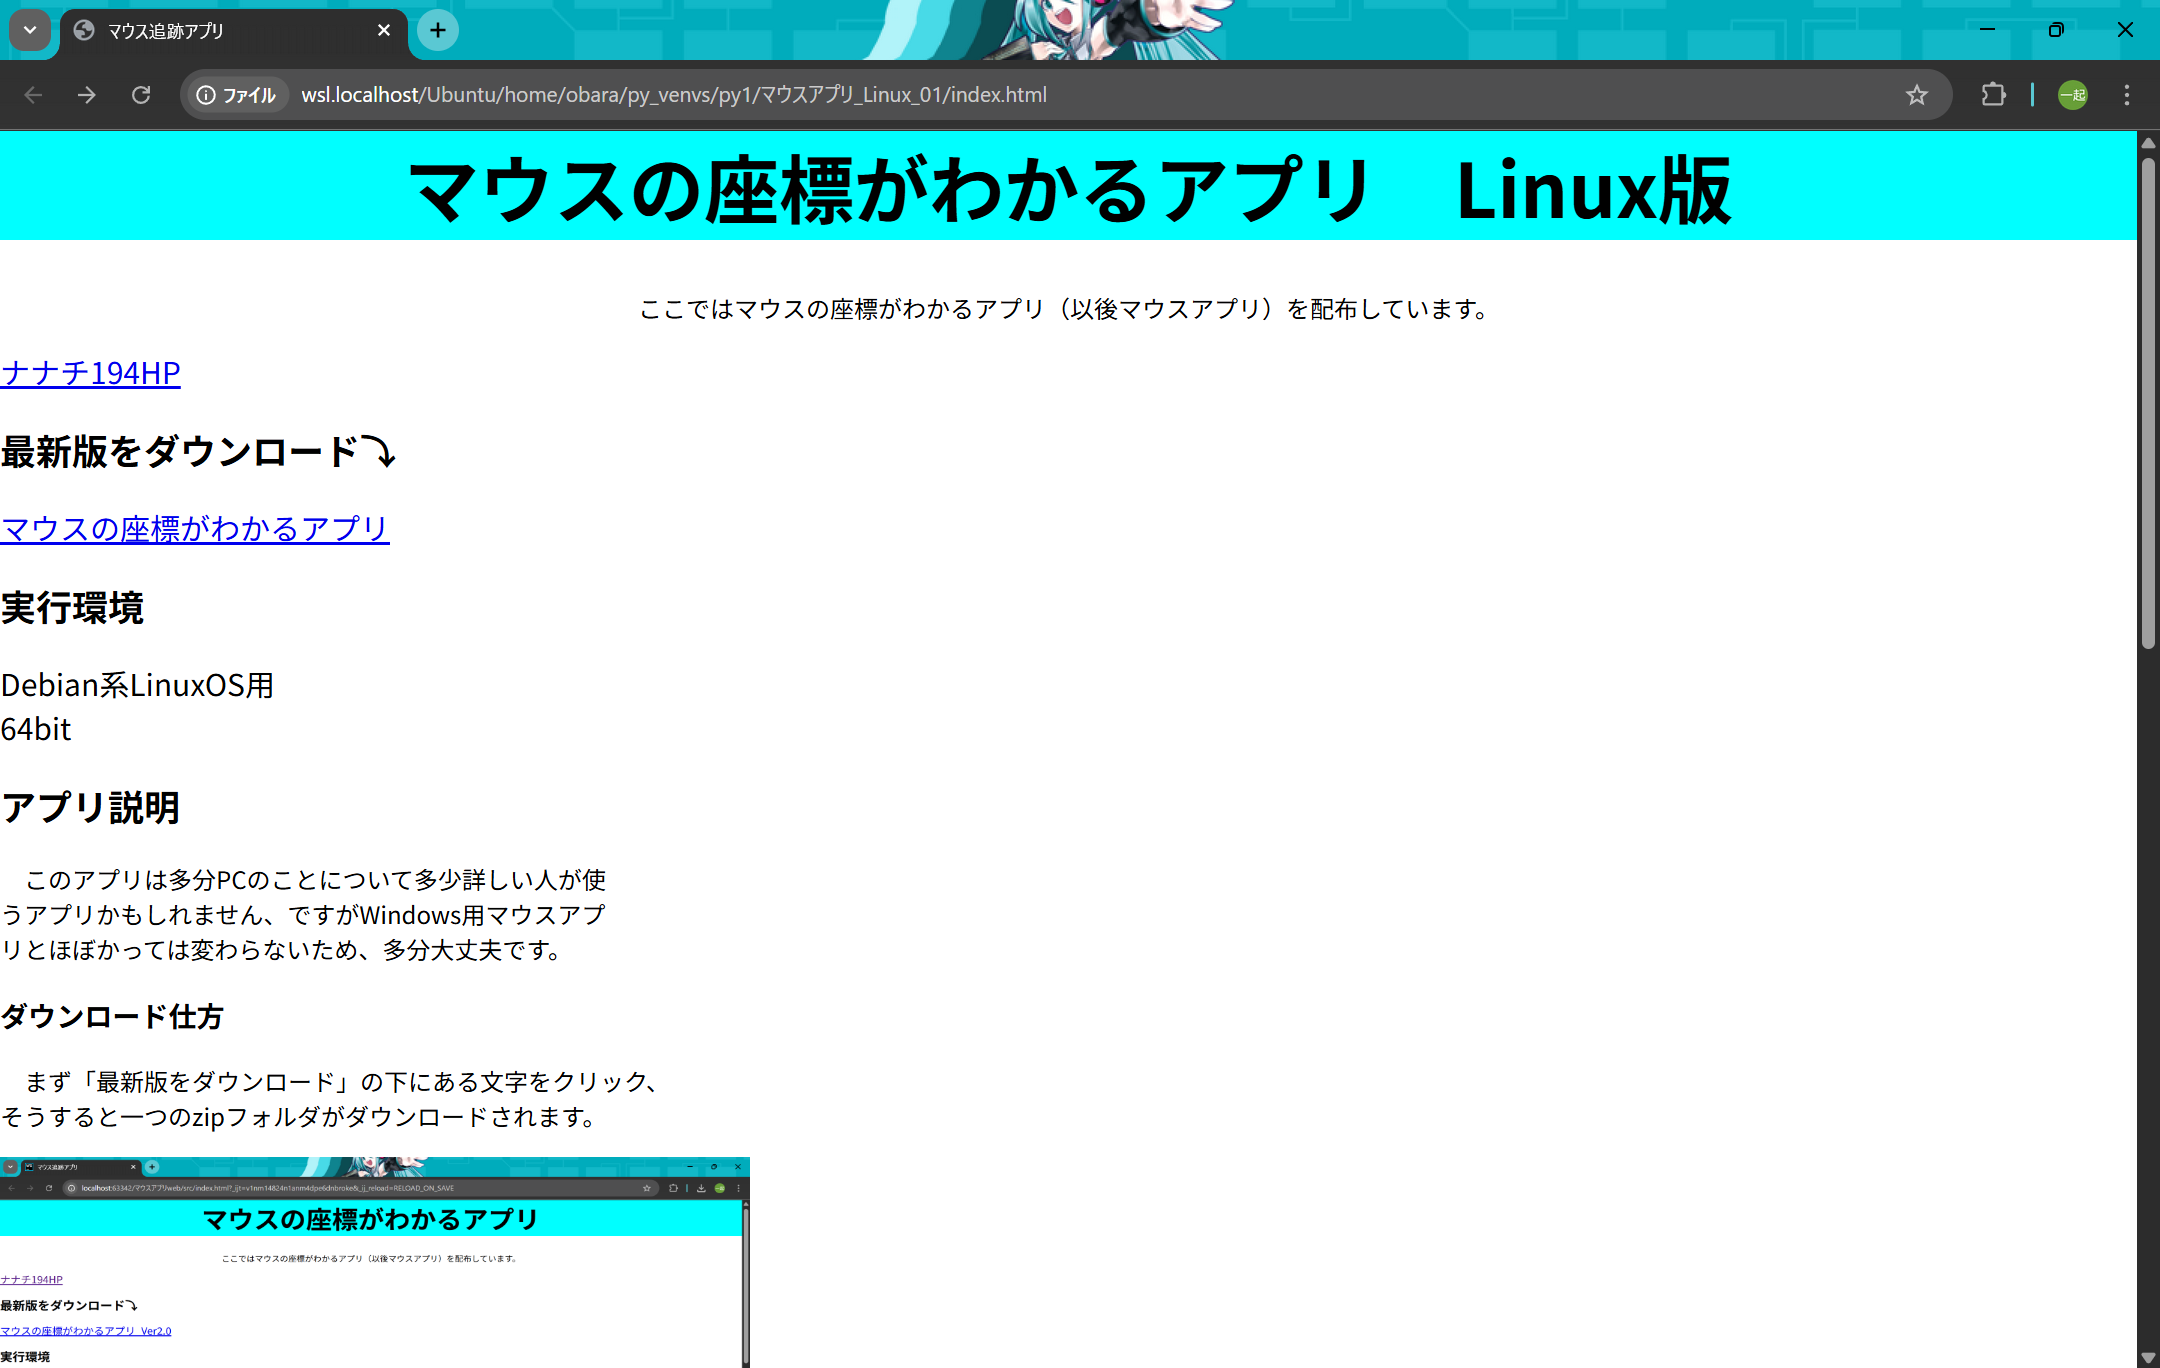
Task: Close the マウス追跡アプリ tab
Action: (384, 30)
